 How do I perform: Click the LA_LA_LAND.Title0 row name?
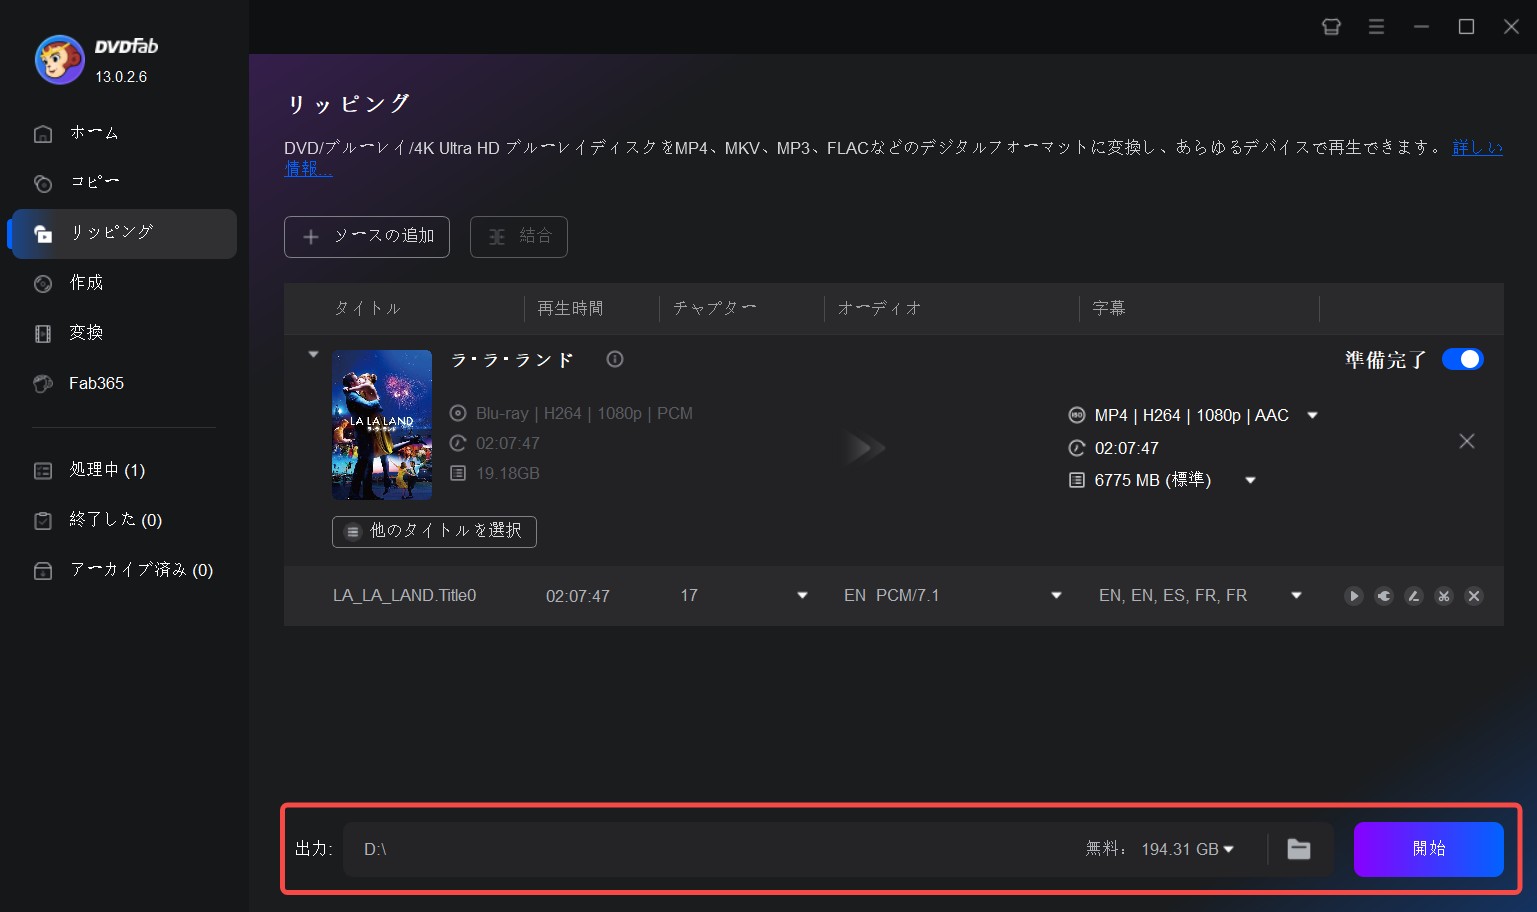pyautogui.click(x=404, y=596)
